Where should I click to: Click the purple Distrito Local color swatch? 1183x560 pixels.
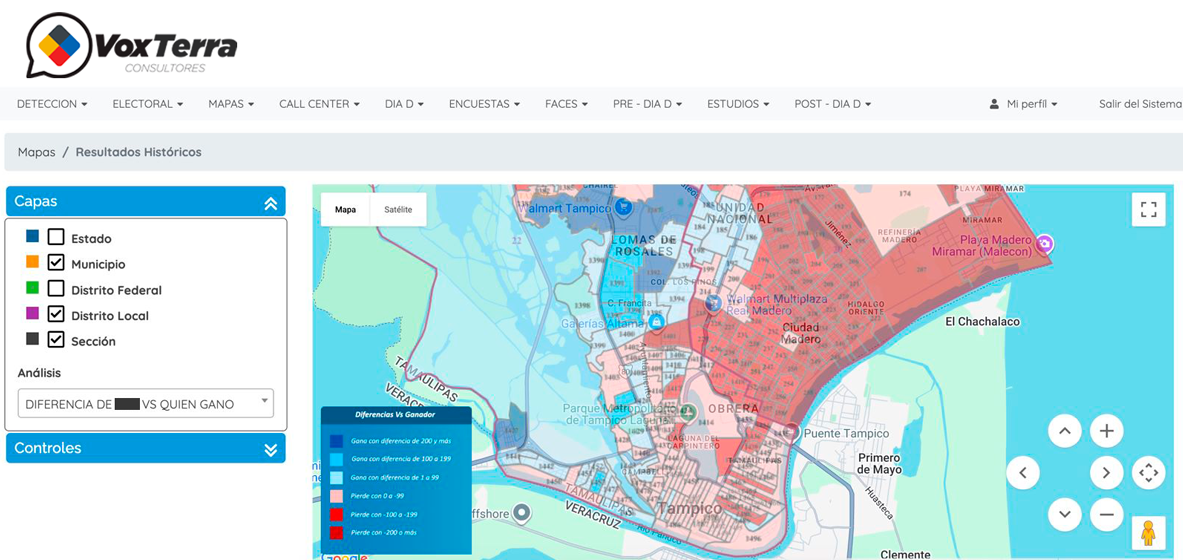coord(33,314)
